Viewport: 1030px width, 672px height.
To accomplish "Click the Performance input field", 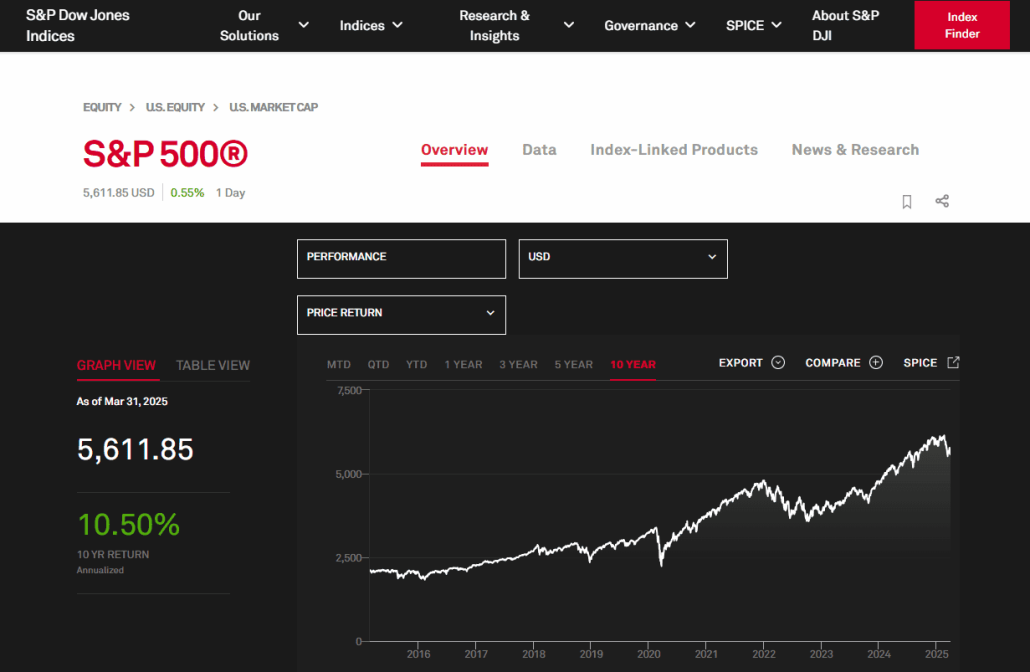I will [400, 258].
